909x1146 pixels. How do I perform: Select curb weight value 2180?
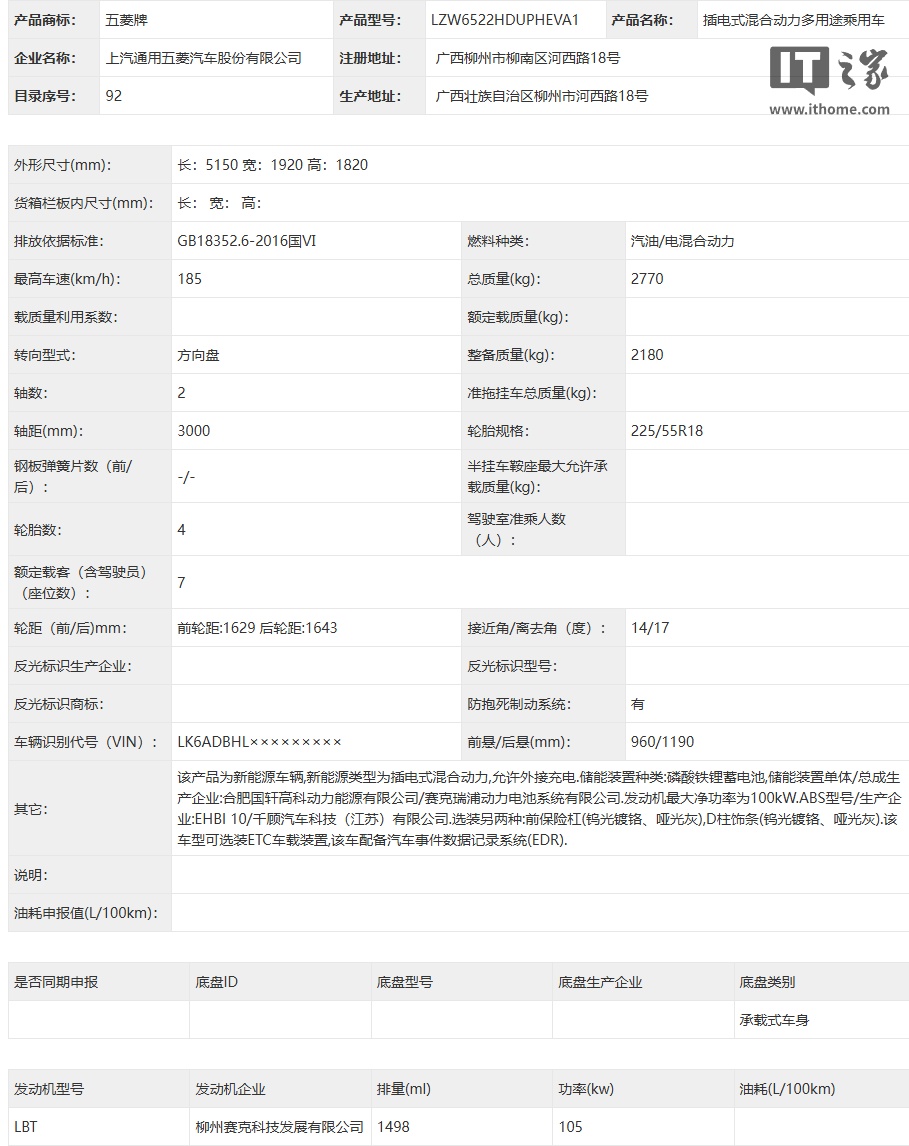(x=647, y=354)
